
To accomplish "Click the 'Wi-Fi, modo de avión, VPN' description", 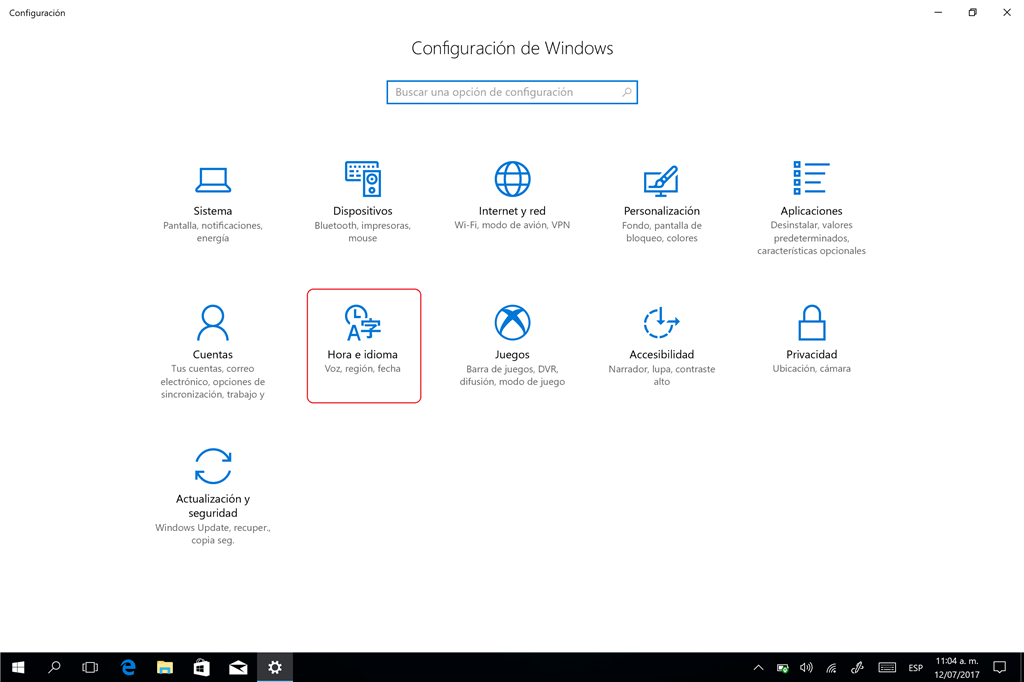I will (x=512, y=225).
